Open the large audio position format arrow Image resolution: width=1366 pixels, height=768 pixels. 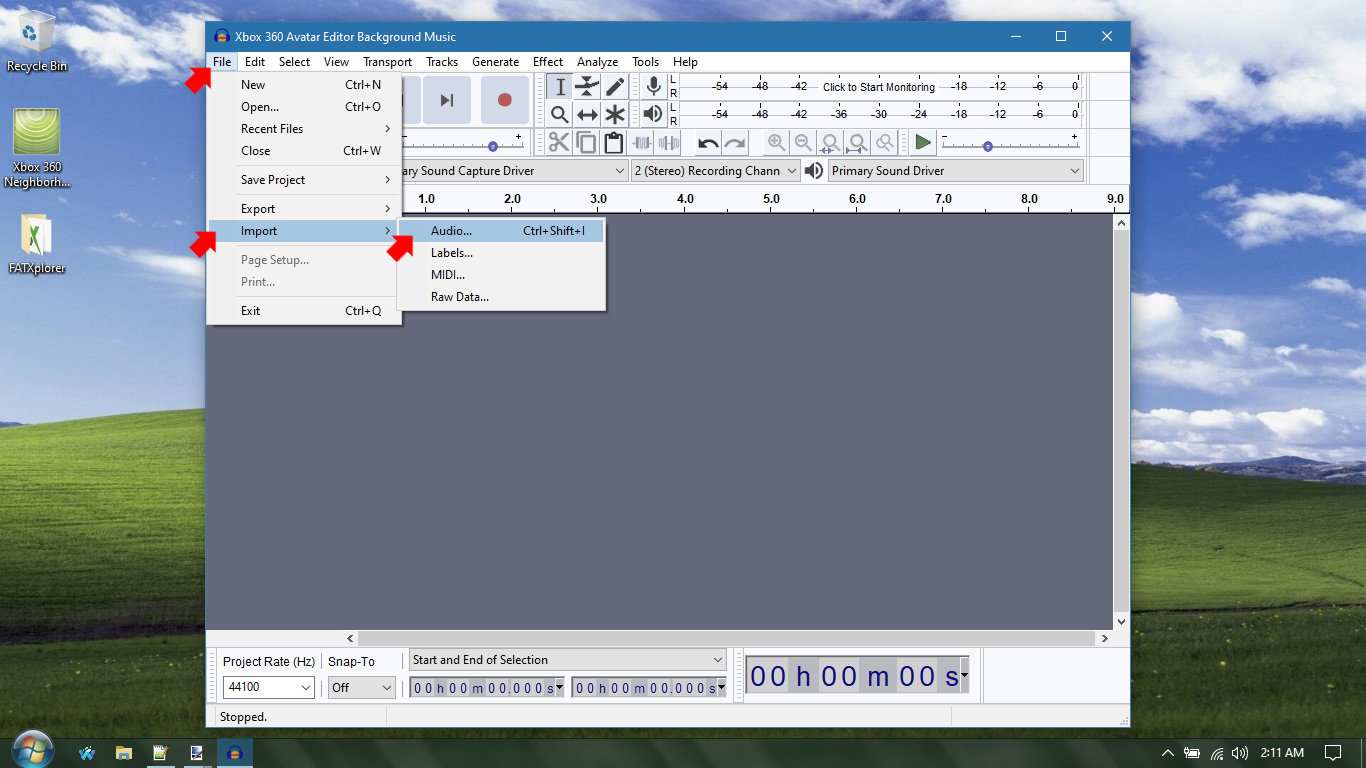click(964, 676)
